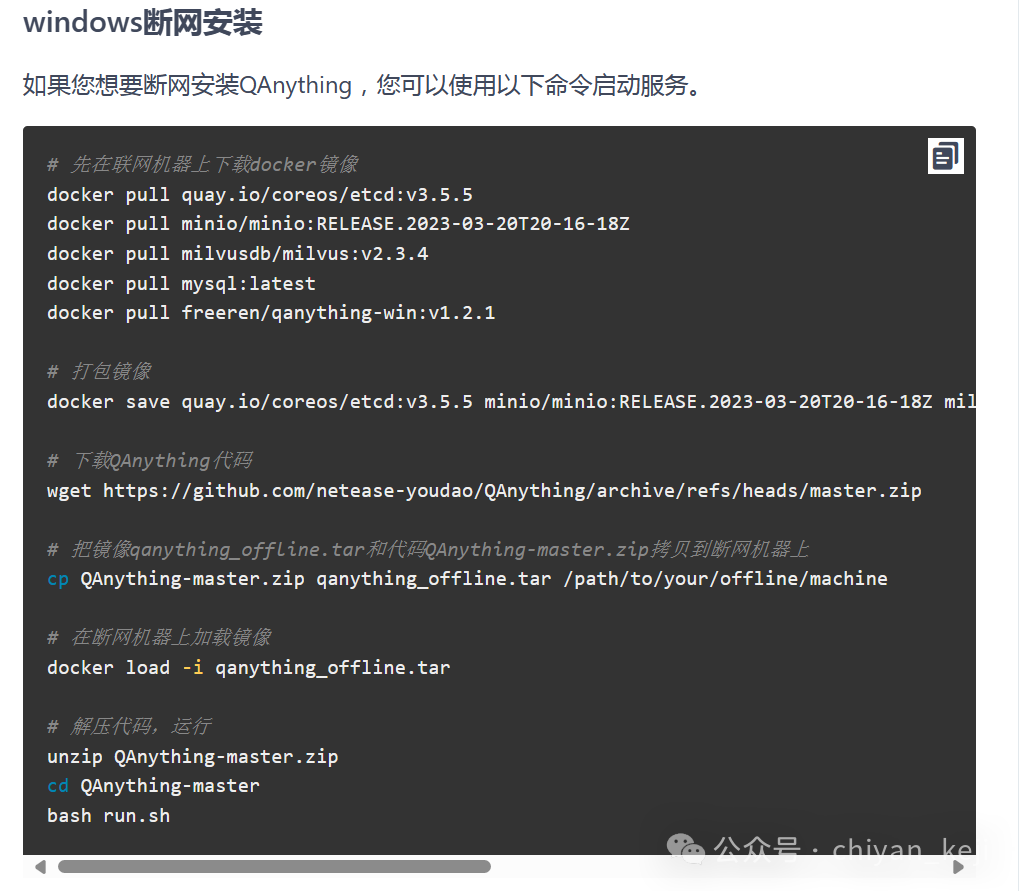Click comment about copying qanything_offline.tar to offline machine
Screen dimensions: 1021x891
pyautogui.click(x=428, y=549)
